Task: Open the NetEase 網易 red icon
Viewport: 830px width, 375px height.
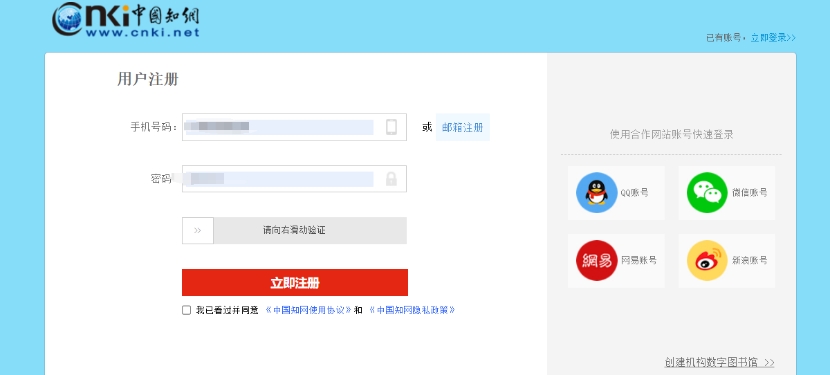Action: click(x=597, y=261)
